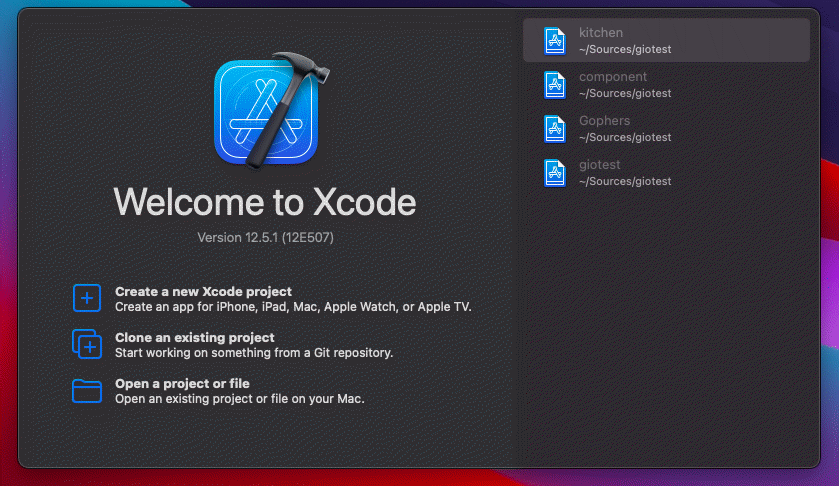Click the folder icon to open a project
Screen dimensions: 839x486
point(87,391)
